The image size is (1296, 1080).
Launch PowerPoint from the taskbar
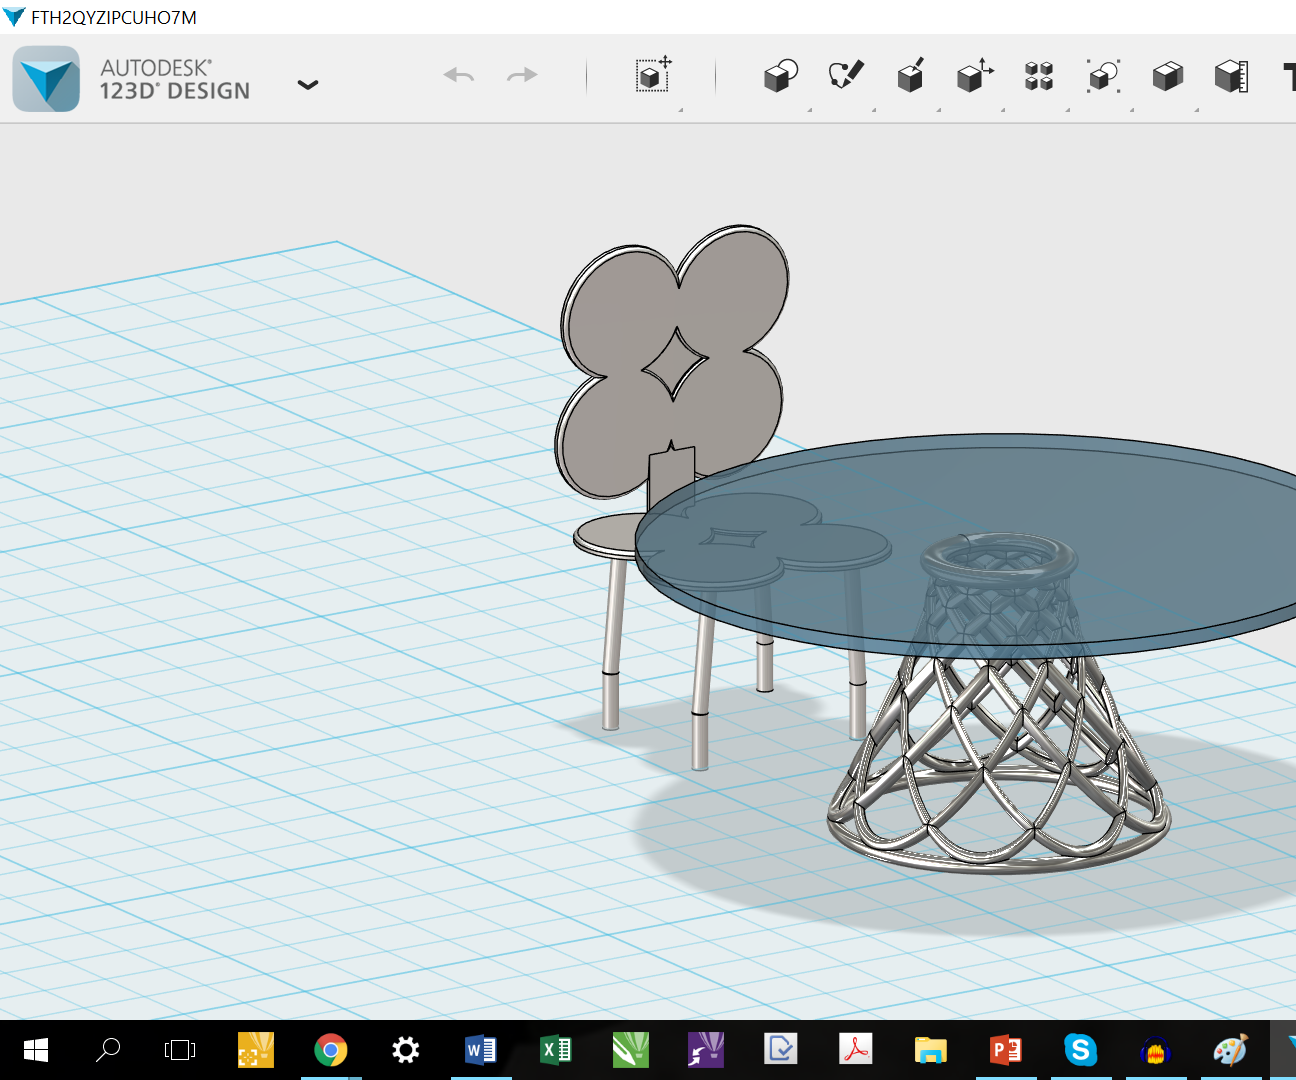[1005, 1050]
